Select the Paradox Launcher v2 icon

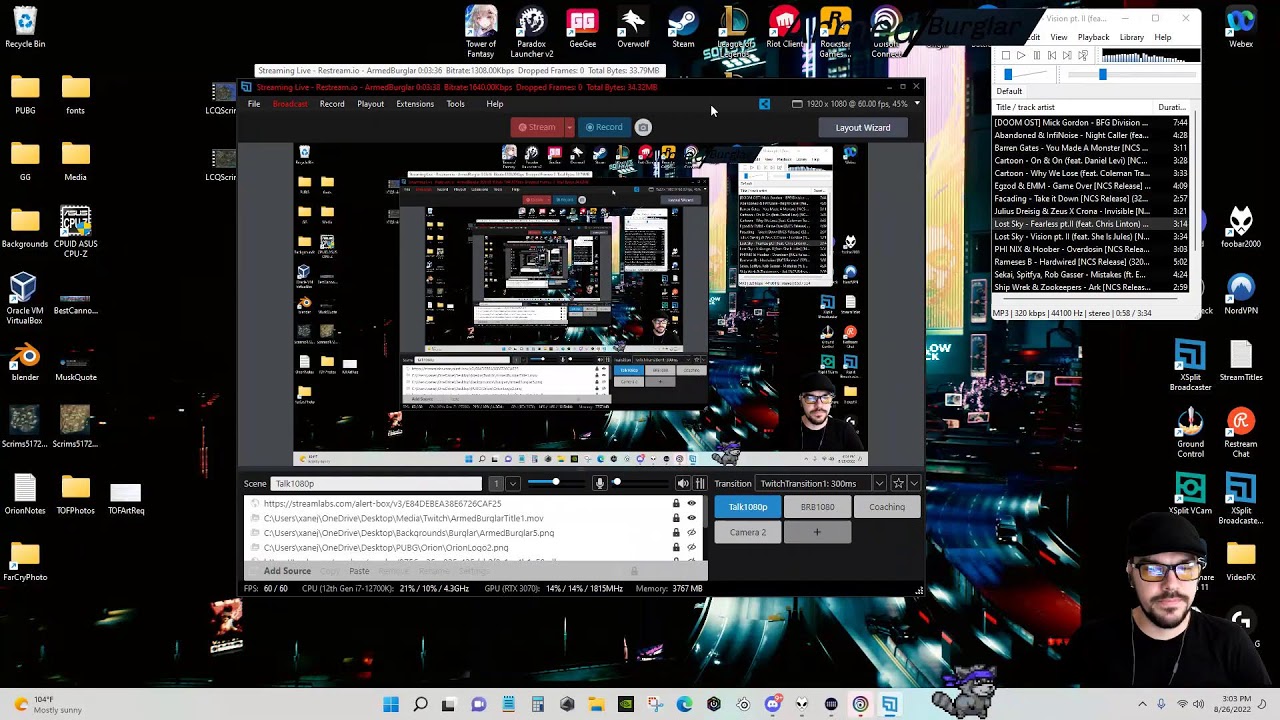point(532,33)
